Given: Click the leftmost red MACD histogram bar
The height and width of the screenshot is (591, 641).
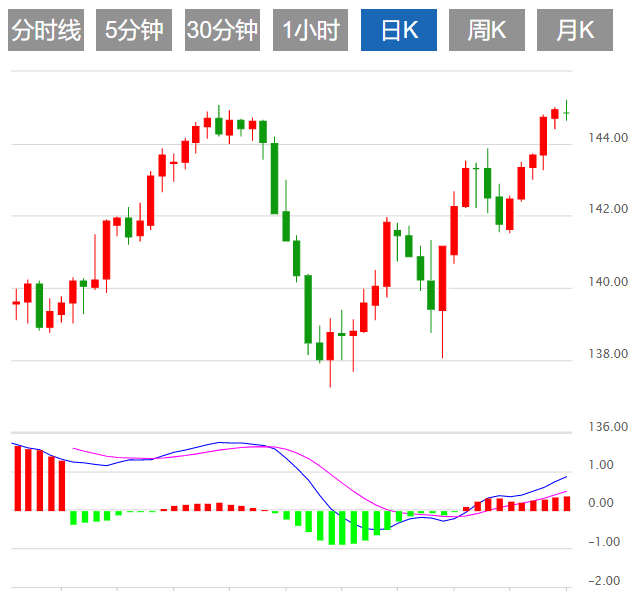Looking at the screenshot, I should (17, 478).
